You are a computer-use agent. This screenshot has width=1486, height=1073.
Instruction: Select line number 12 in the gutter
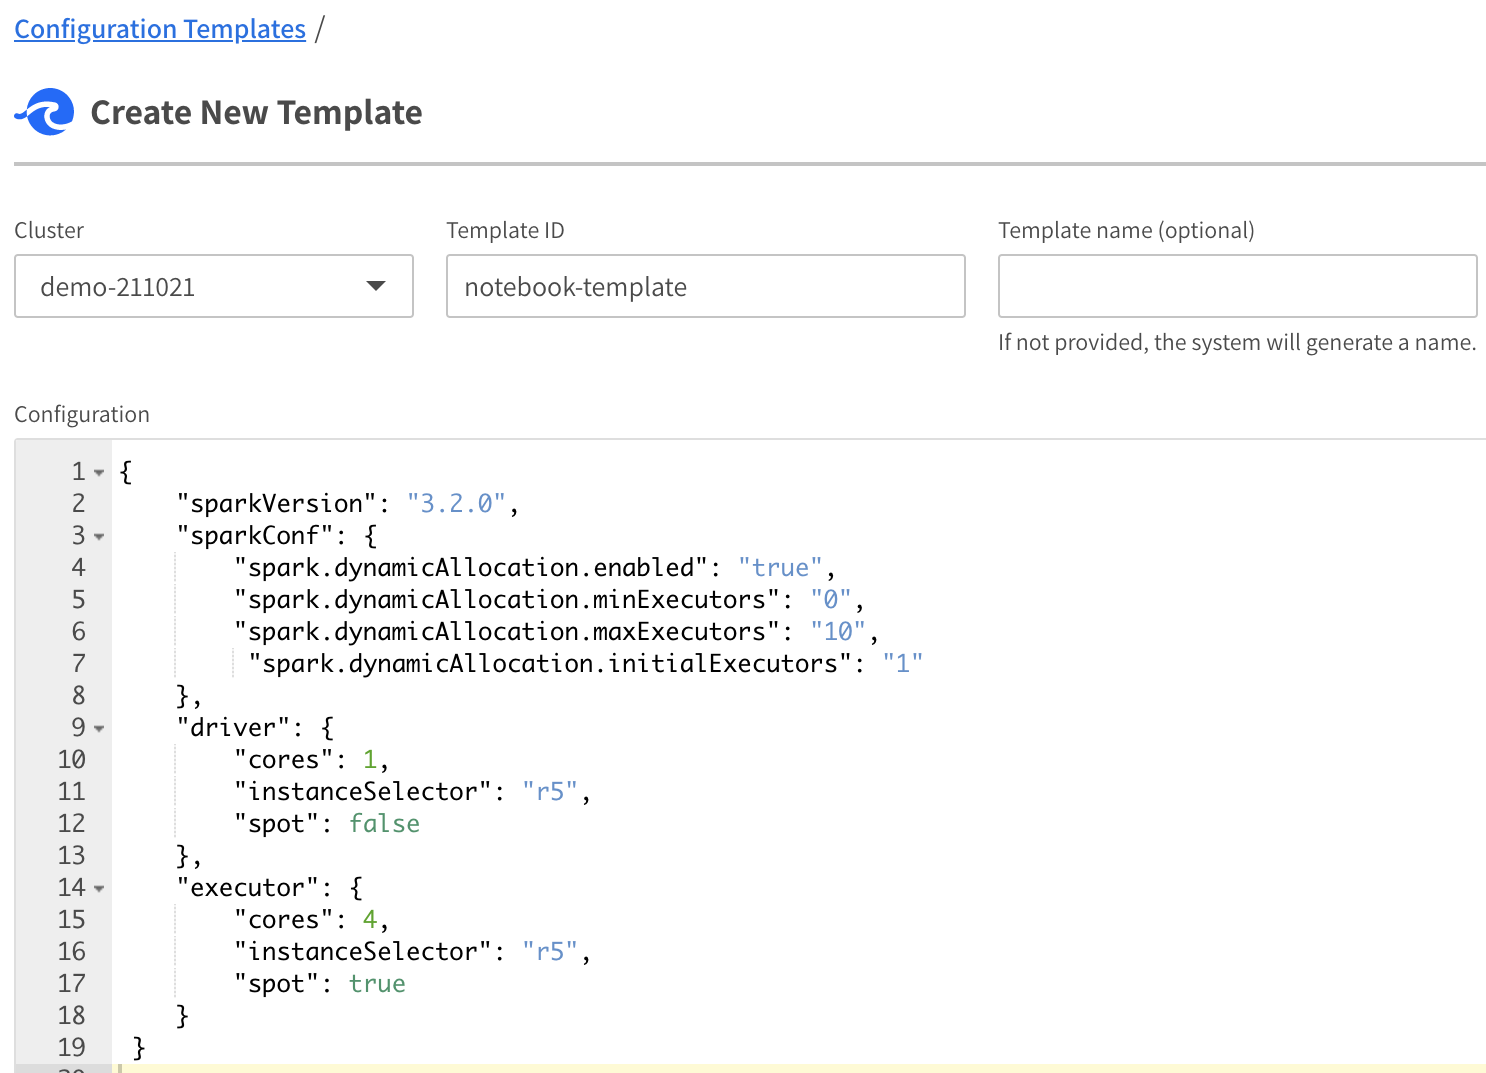point(71,824)
